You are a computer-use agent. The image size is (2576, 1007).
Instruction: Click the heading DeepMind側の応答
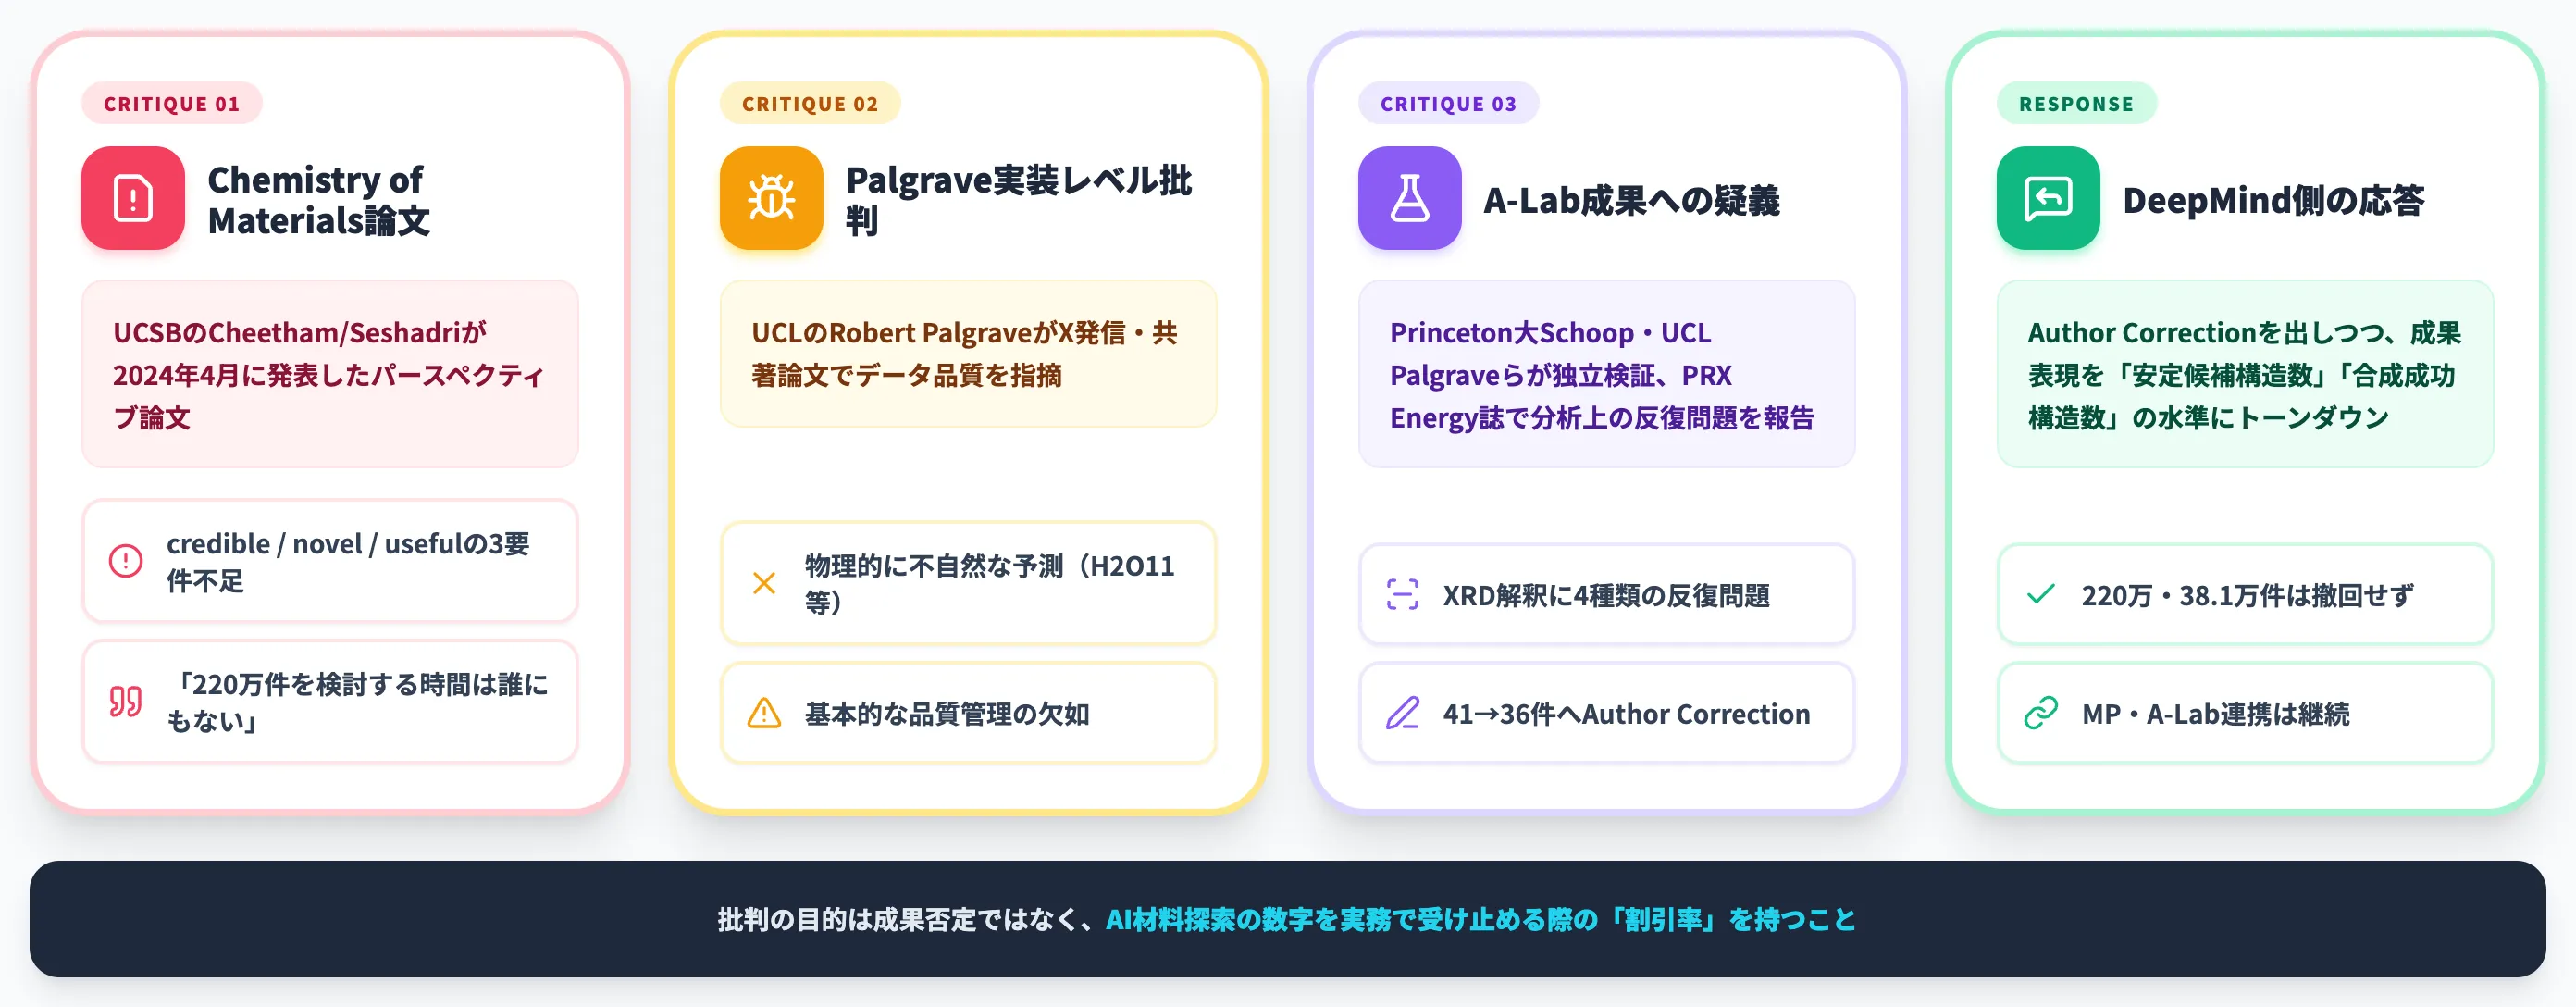click(2273, 200)
